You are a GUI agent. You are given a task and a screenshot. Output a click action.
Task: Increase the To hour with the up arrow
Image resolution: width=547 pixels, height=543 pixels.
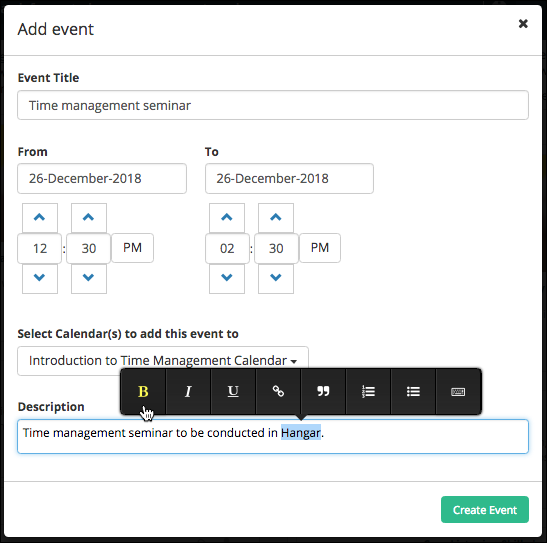227,218
